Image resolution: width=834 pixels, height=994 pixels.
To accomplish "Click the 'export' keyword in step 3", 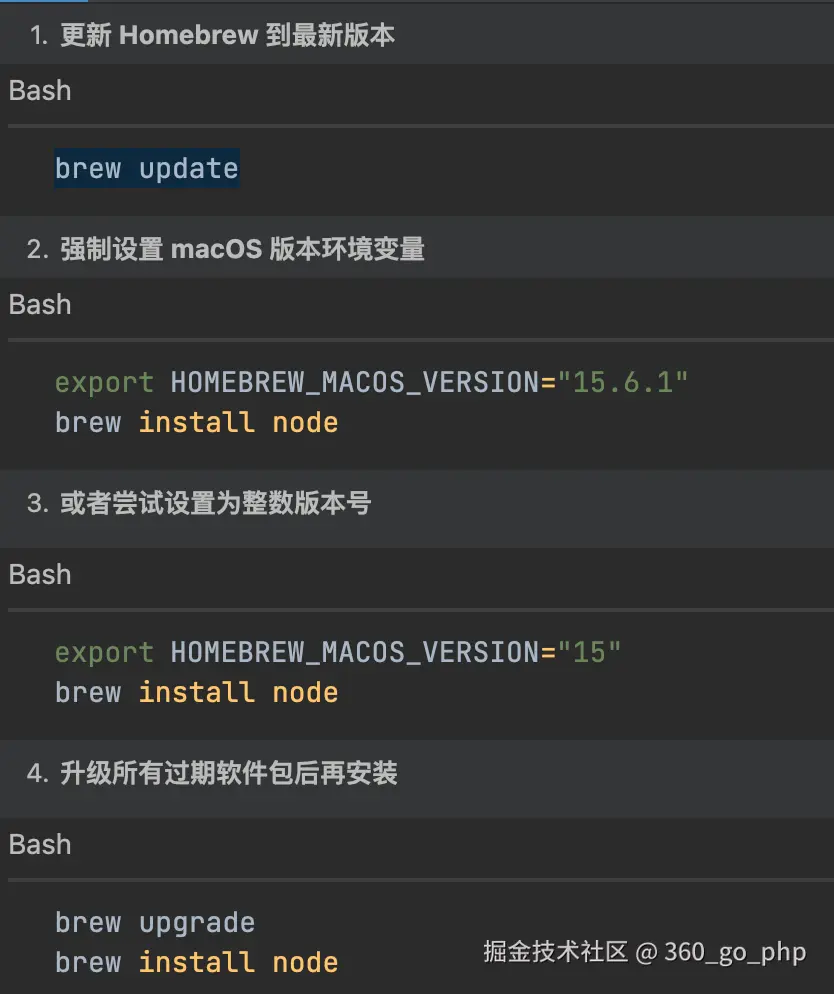I will (x=104, y=653).
